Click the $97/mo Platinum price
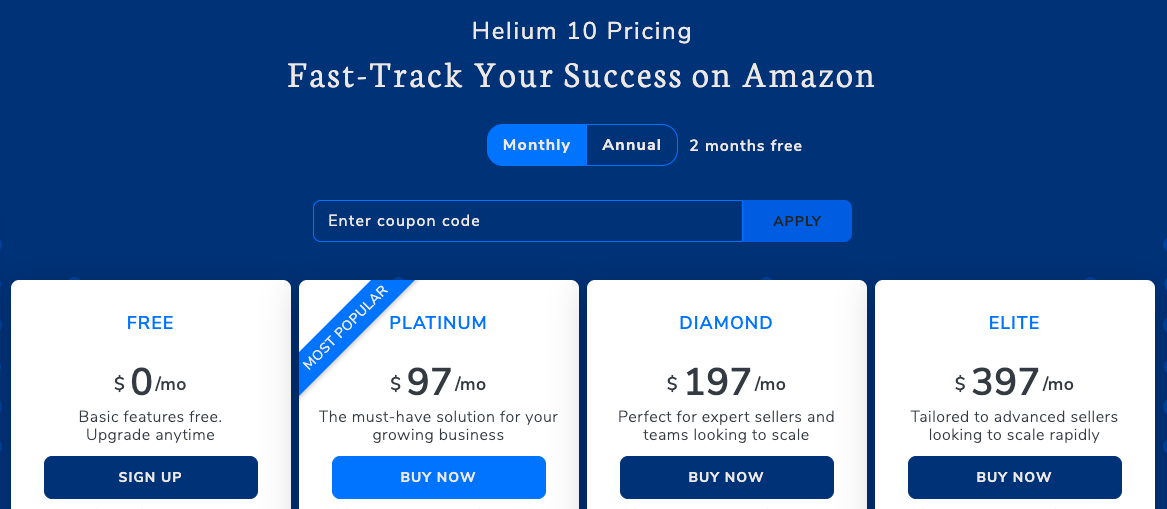Screen dimensions: 1167x509 click(x=438, y=382)
